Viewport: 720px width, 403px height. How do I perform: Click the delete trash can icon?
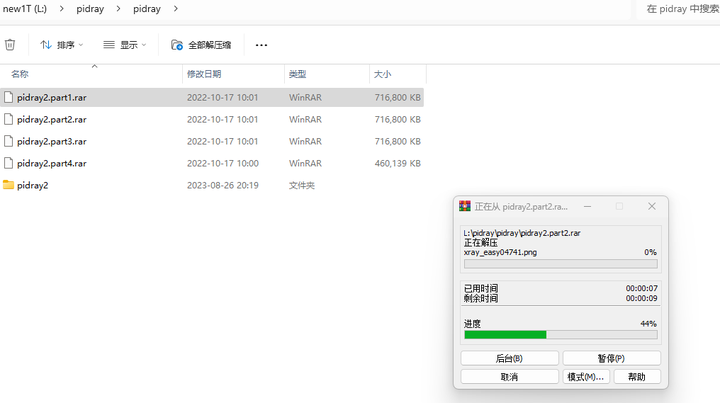click(x=10, y=45)
